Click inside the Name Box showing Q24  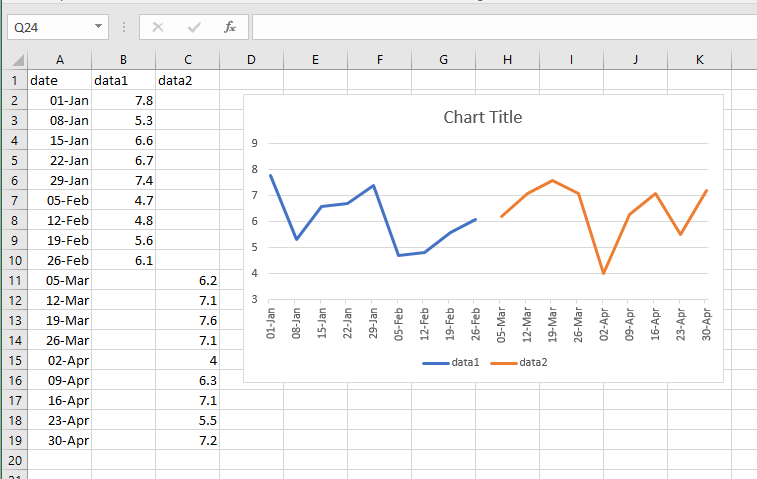tap(51, 27)
